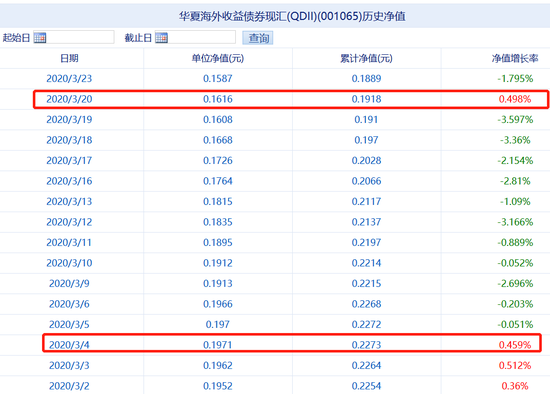Select the 单位净值(元) column header
Viewport: 550px width, 394px height.
[218, 58]
